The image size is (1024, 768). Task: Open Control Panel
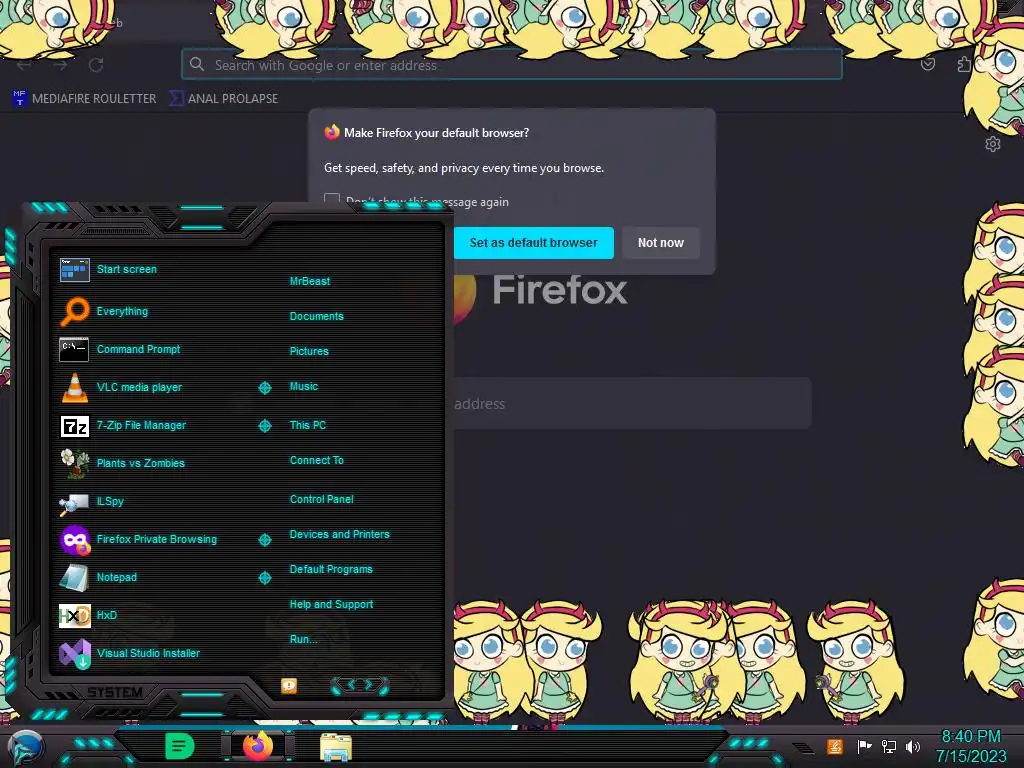[x=321, y=499]
